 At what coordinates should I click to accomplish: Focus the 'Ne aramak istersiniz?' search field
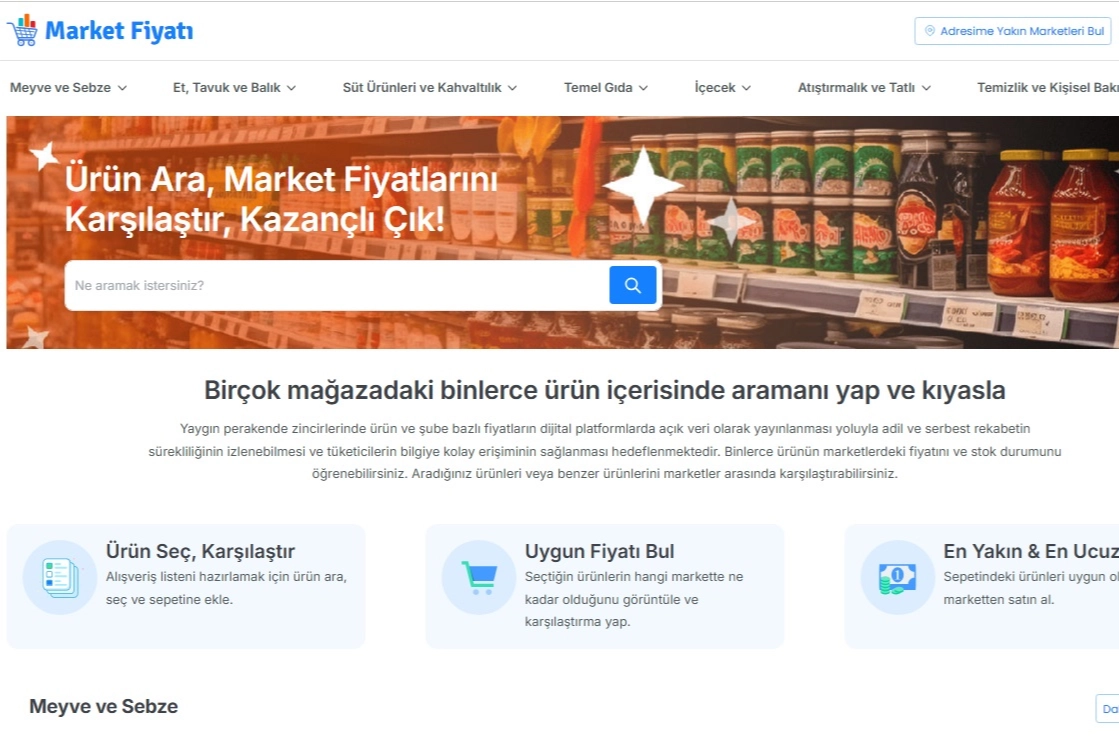(x=336, y=286)
